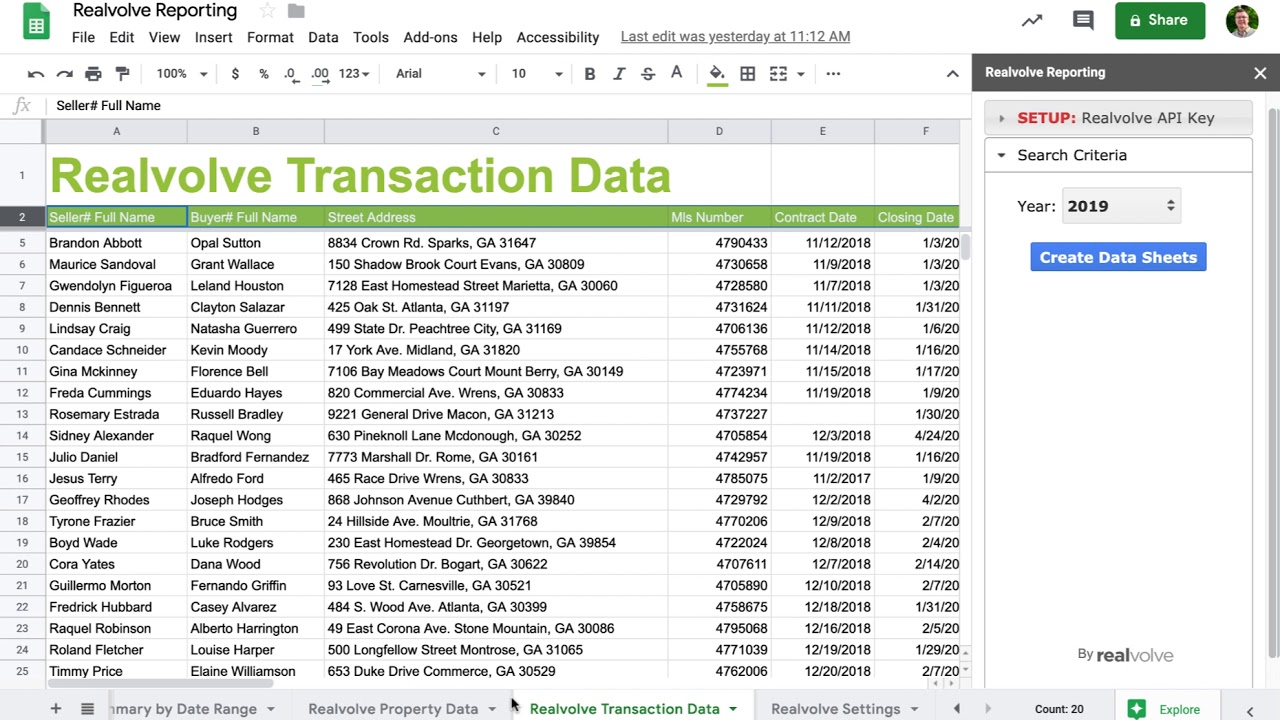
Task: Format as percent
Action: tap(263, 74)
